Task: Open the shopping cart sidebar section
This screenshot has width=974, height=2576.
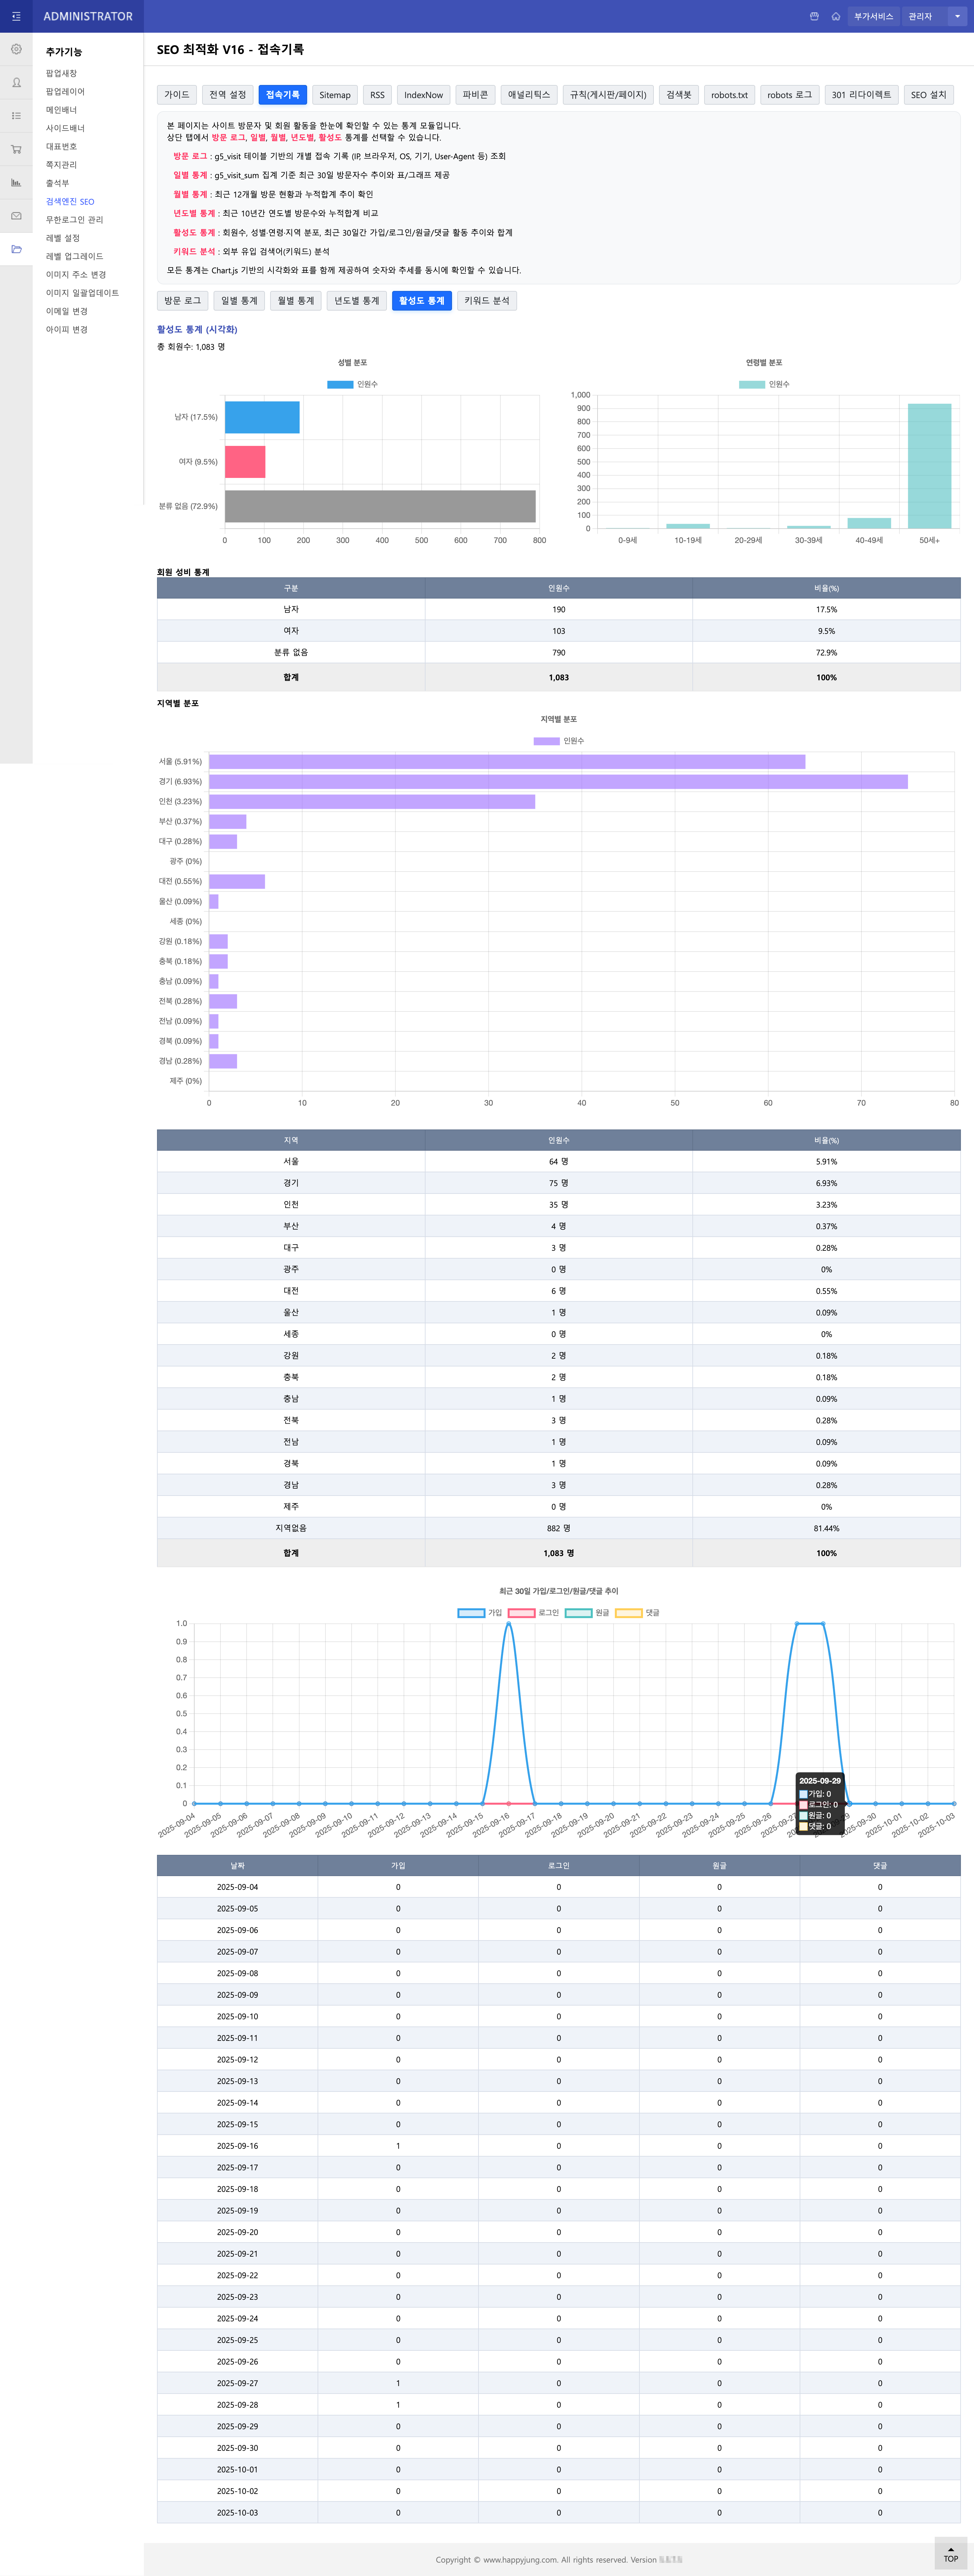Action: click(x=16, y=149)
